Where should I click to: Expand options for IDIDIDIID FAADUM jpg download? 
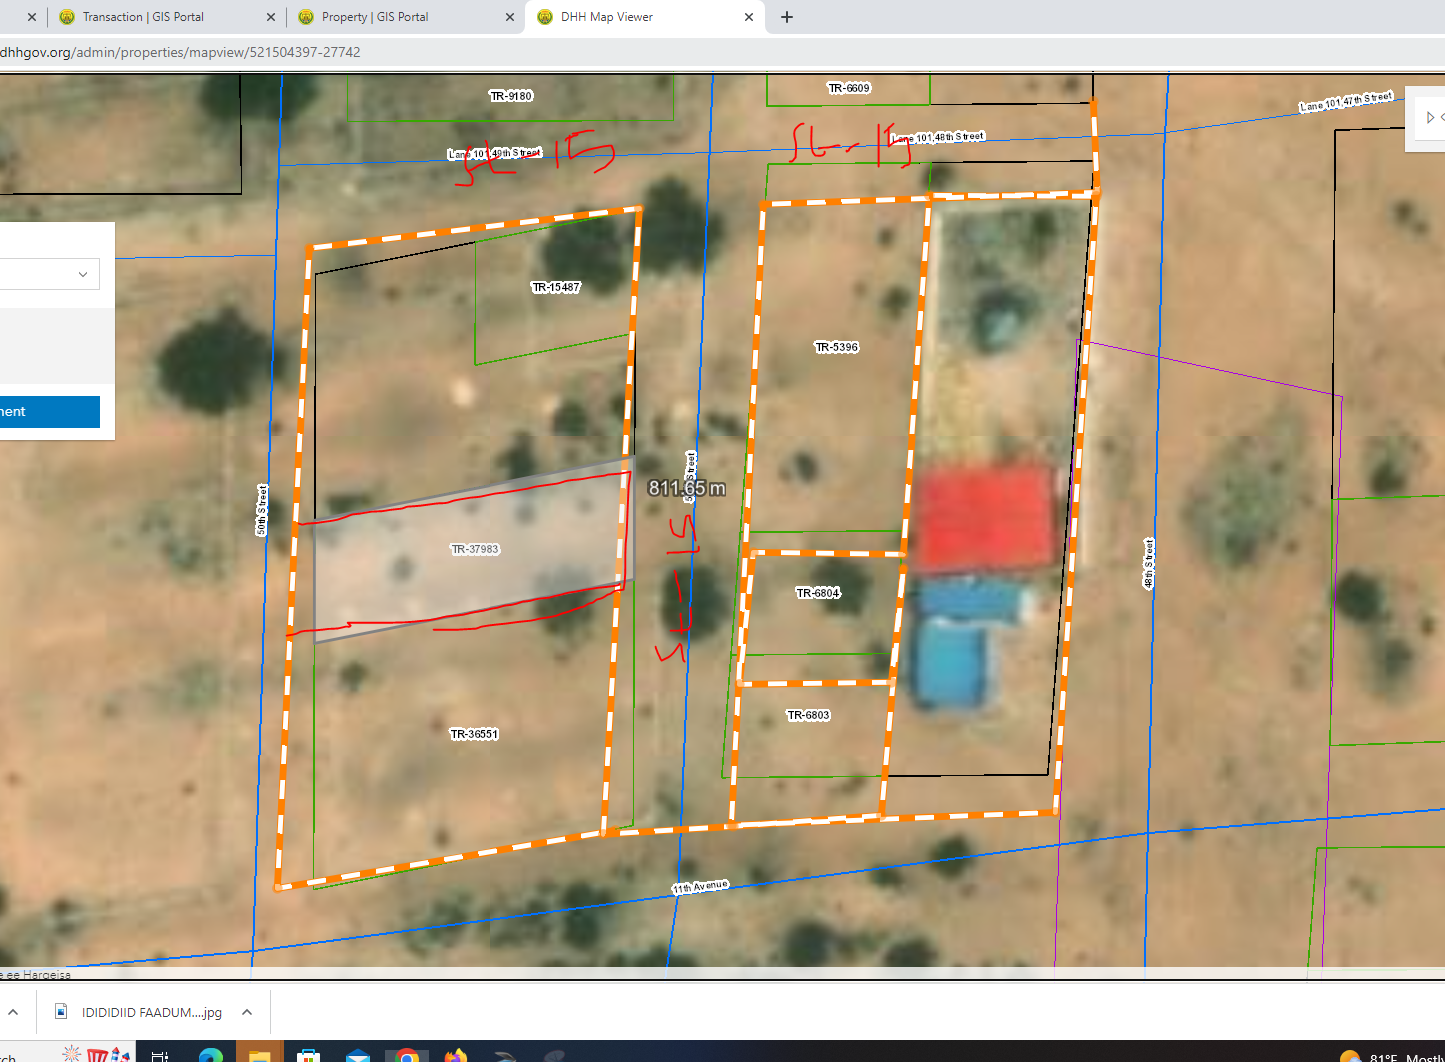pyautogui.click(x=247, y=1012)
